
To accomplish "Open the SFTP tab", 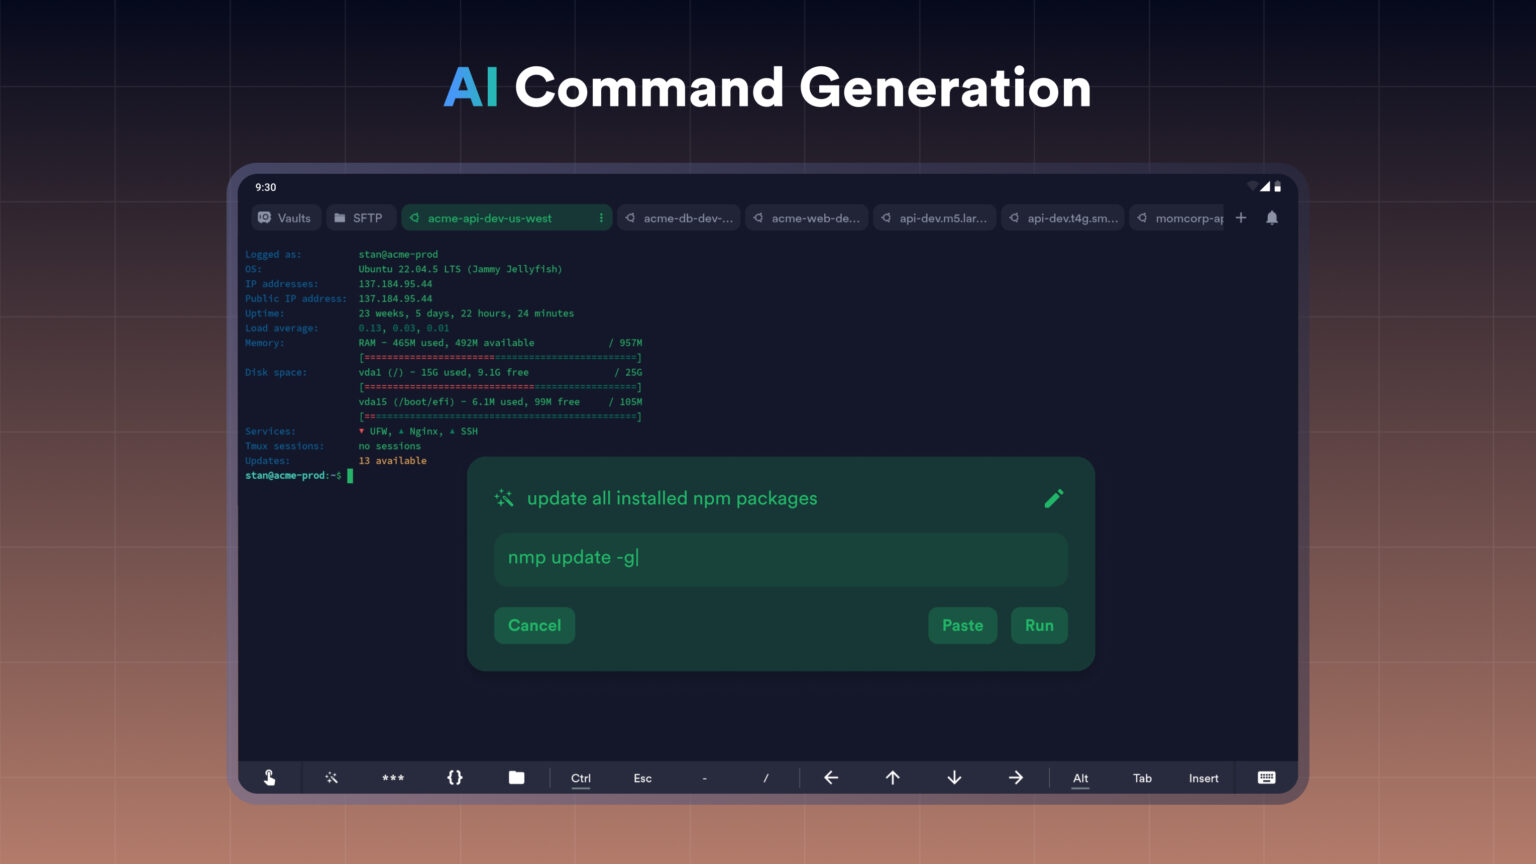I will point(361,217).
